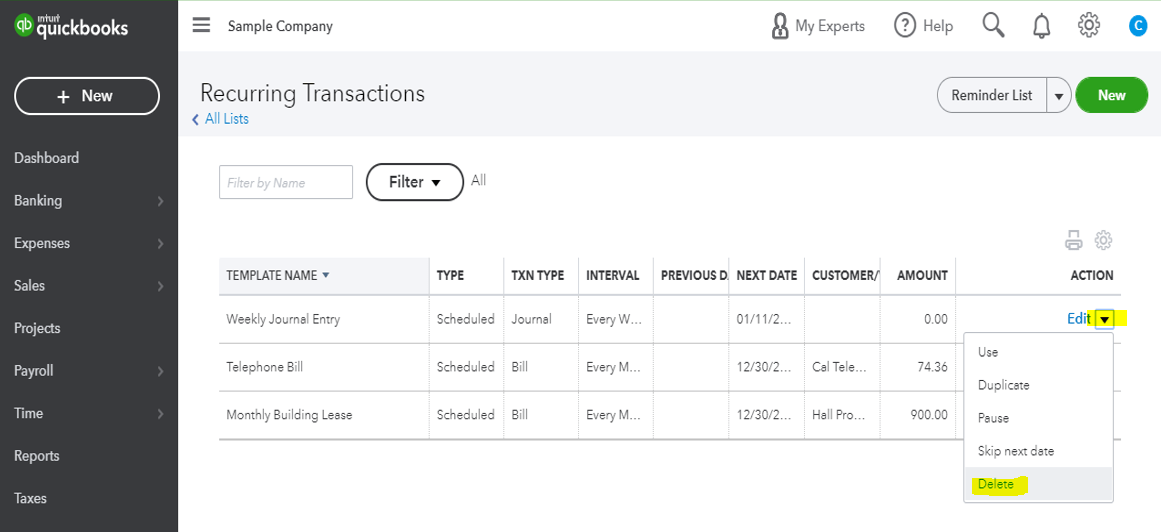Print the recurring transactions list
1161x532 pixels.
[x=1074, y=240]
